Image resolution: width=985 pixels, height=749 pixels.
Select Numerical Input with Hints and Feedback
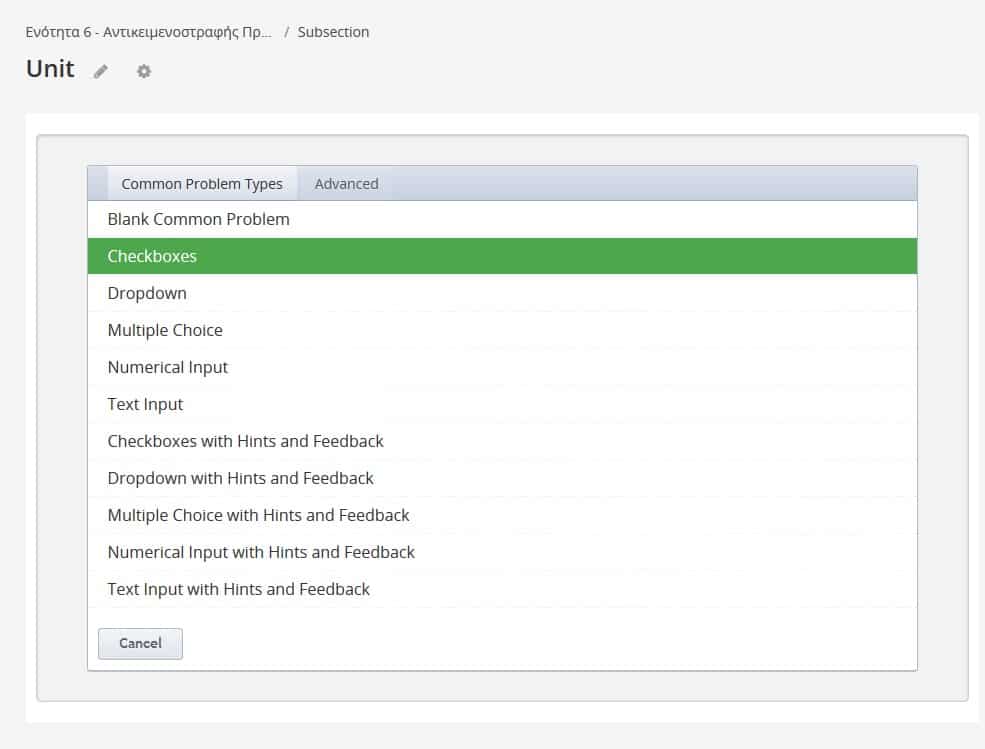pyautogui.click(x=502, y=553)
